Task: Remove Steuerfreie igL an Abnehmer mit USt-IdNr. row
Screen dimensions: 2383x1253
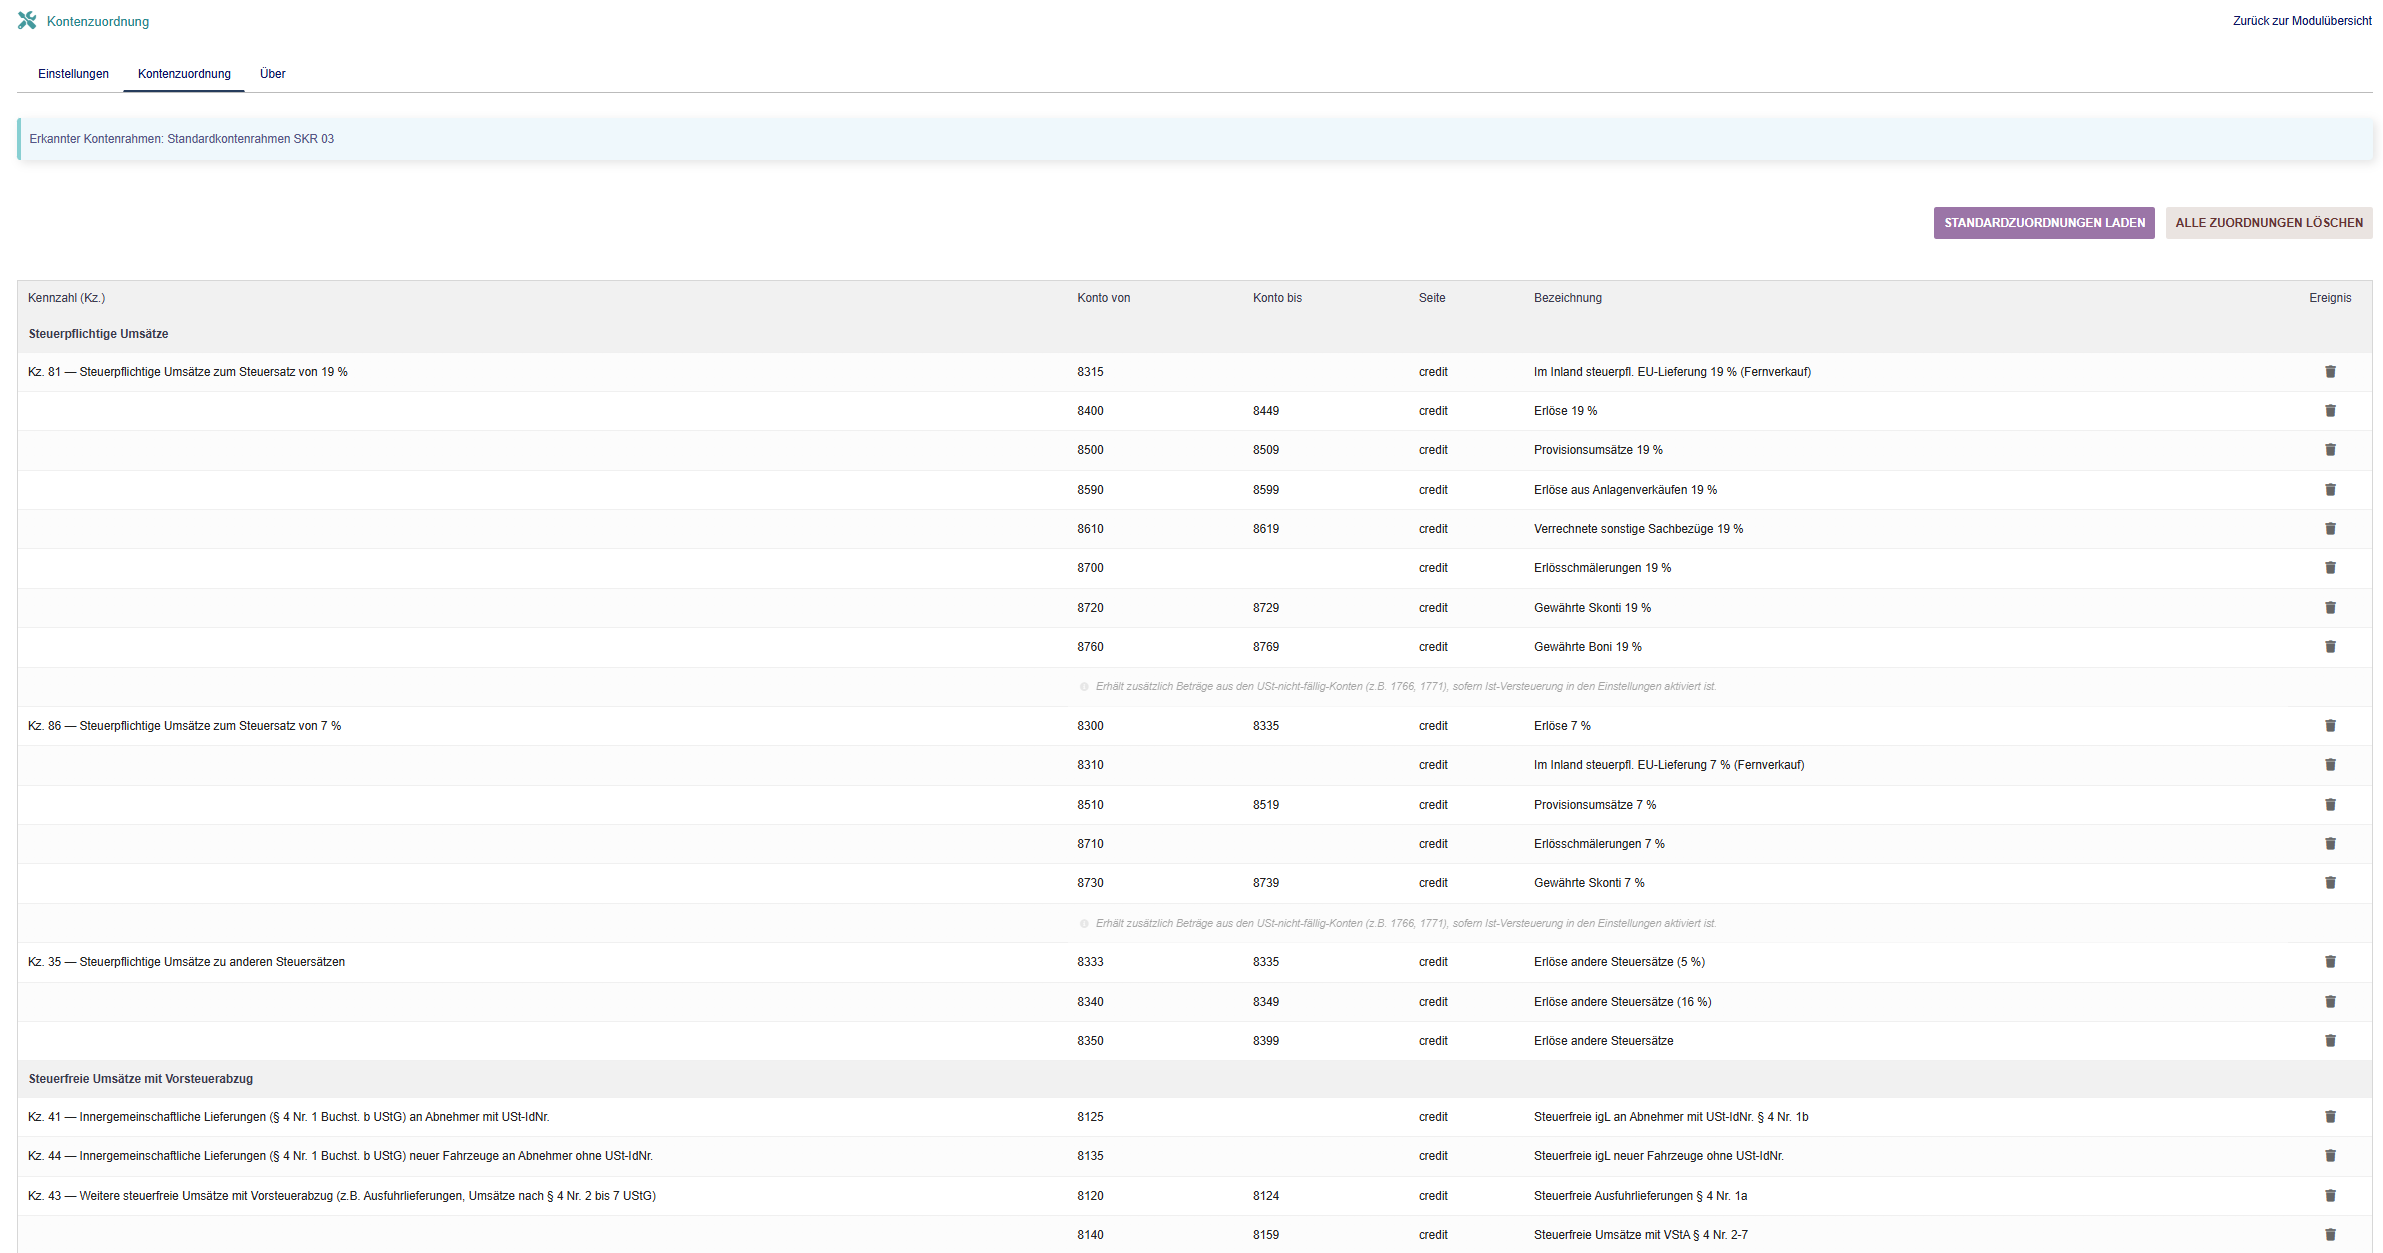Action: coord(2330,1117)
